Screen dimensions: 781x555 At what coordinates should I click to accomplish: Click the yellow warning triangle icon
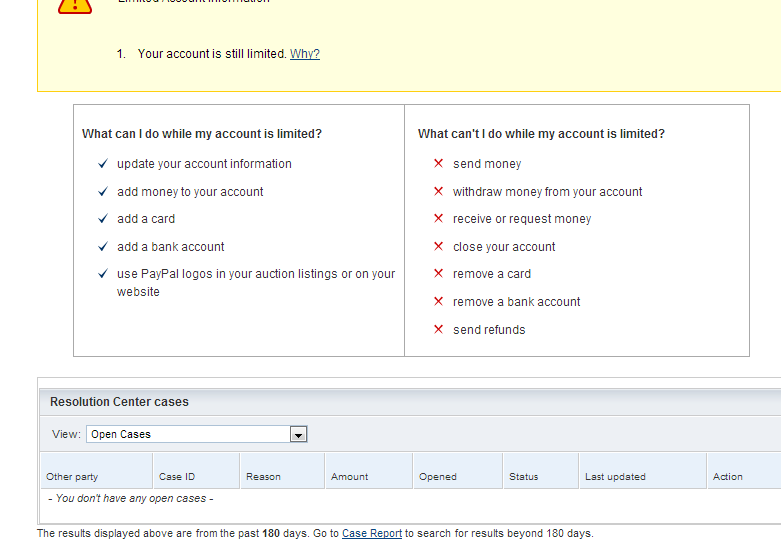tap(74, 5)
